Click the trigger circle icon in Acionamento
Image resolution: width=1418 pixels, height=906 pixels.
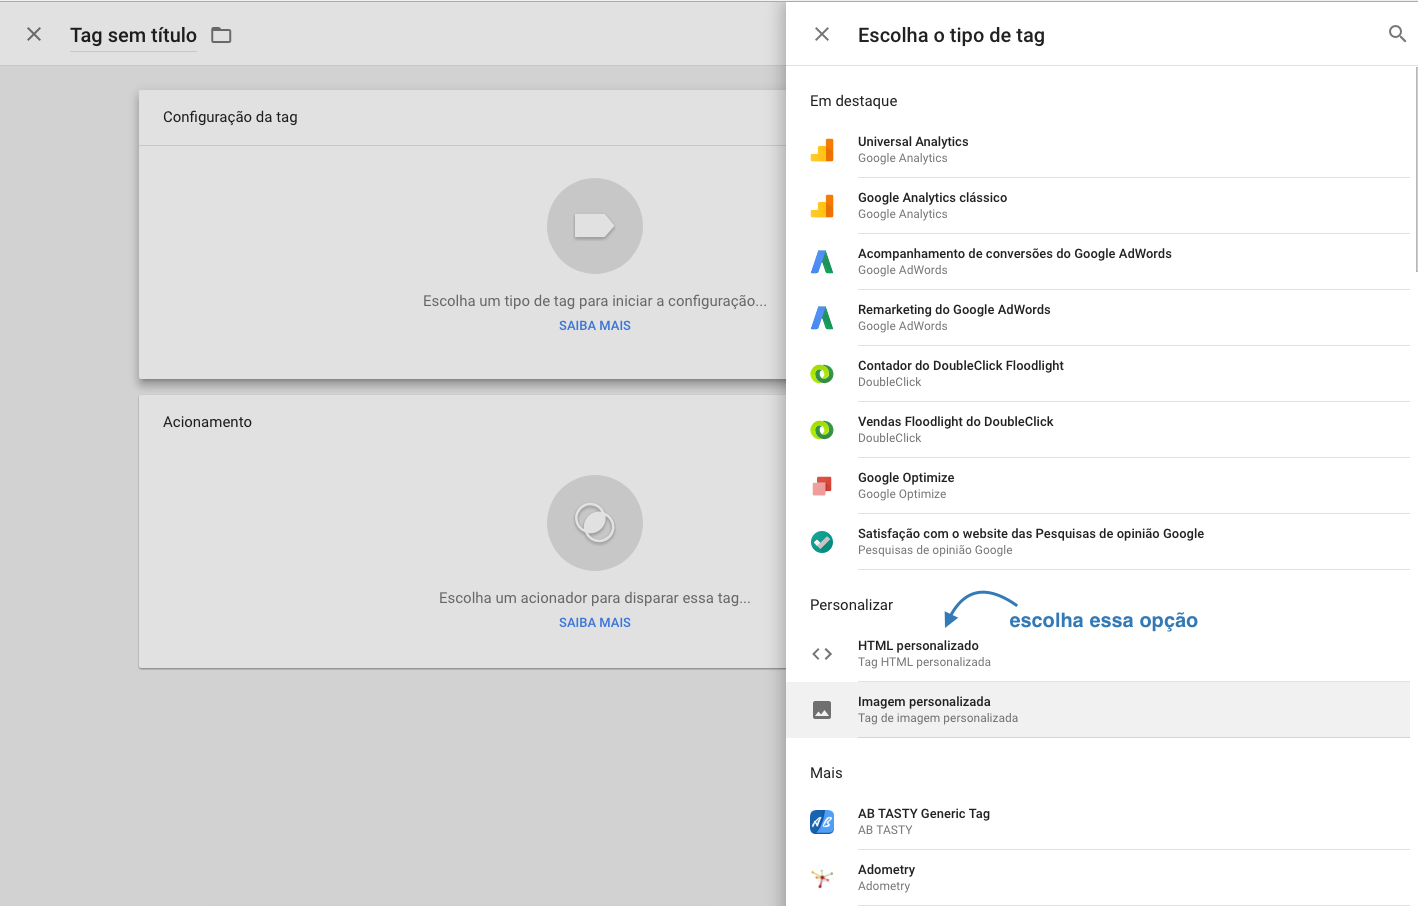pyautogui.click(x=595, y=523)
